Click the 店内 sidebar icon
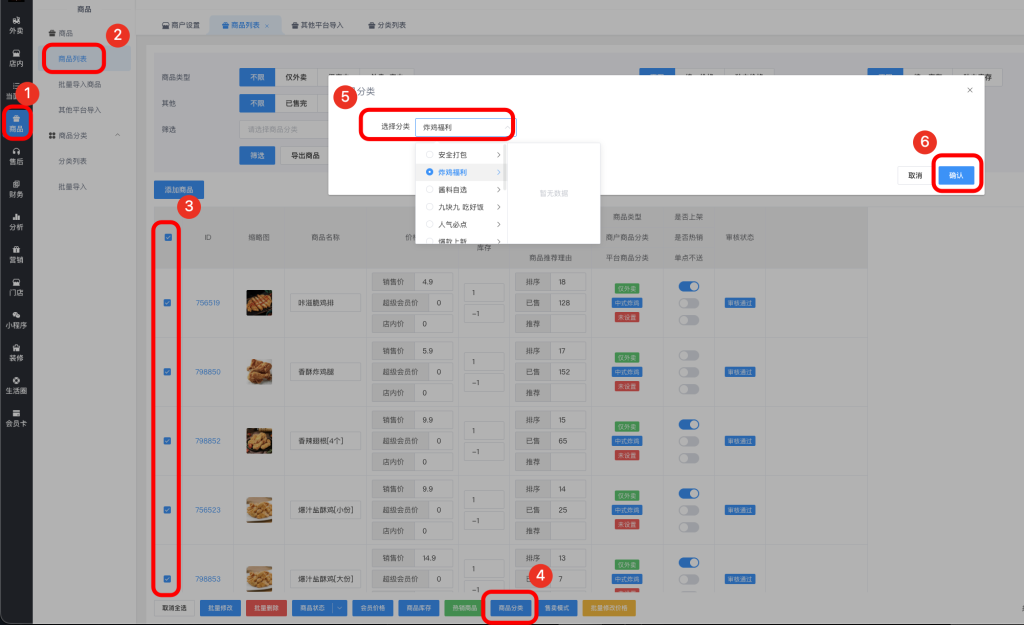1024x625 pixels. coord(16,57)
